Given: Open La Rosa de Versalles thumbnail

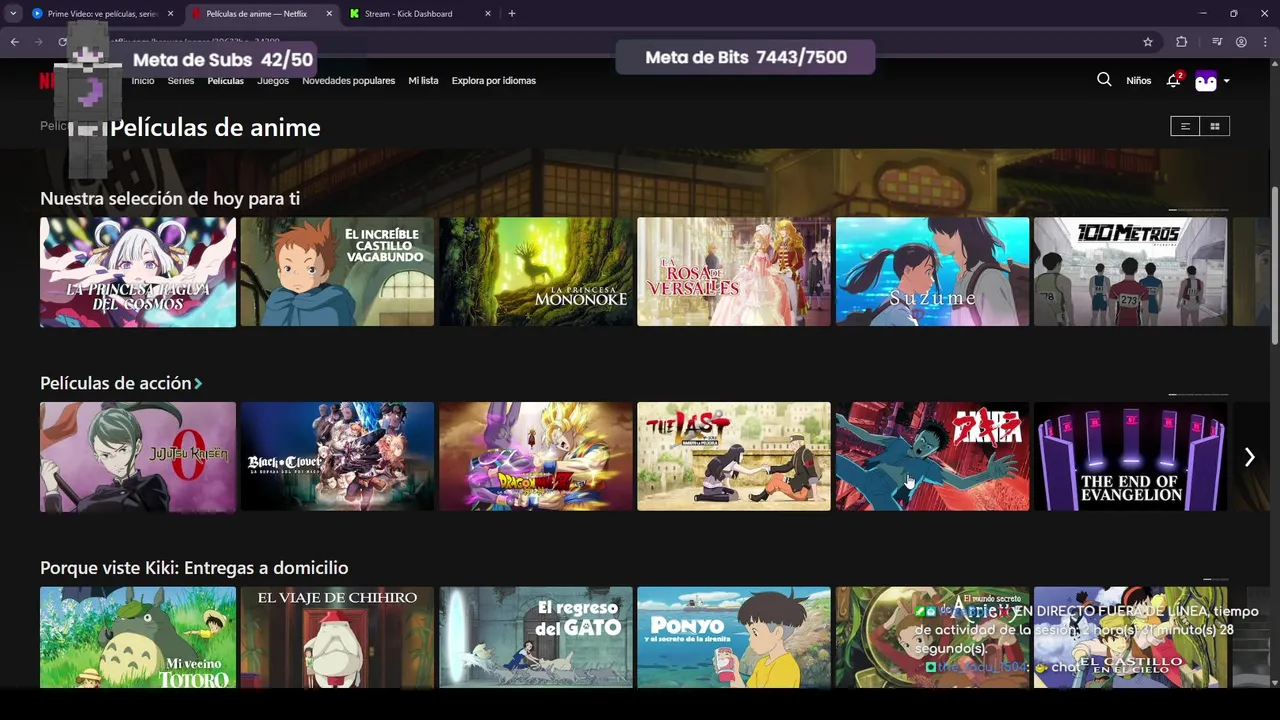Looking at the screenshot, I should 734,272.
